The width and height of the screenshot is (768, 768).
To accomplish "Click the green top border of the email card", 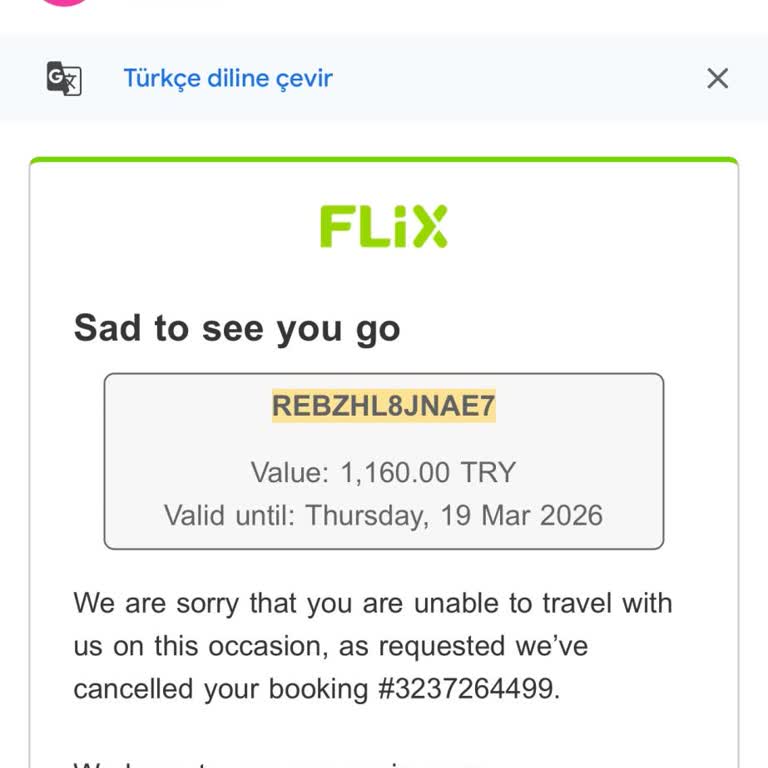I will click(x=383, y=160).
